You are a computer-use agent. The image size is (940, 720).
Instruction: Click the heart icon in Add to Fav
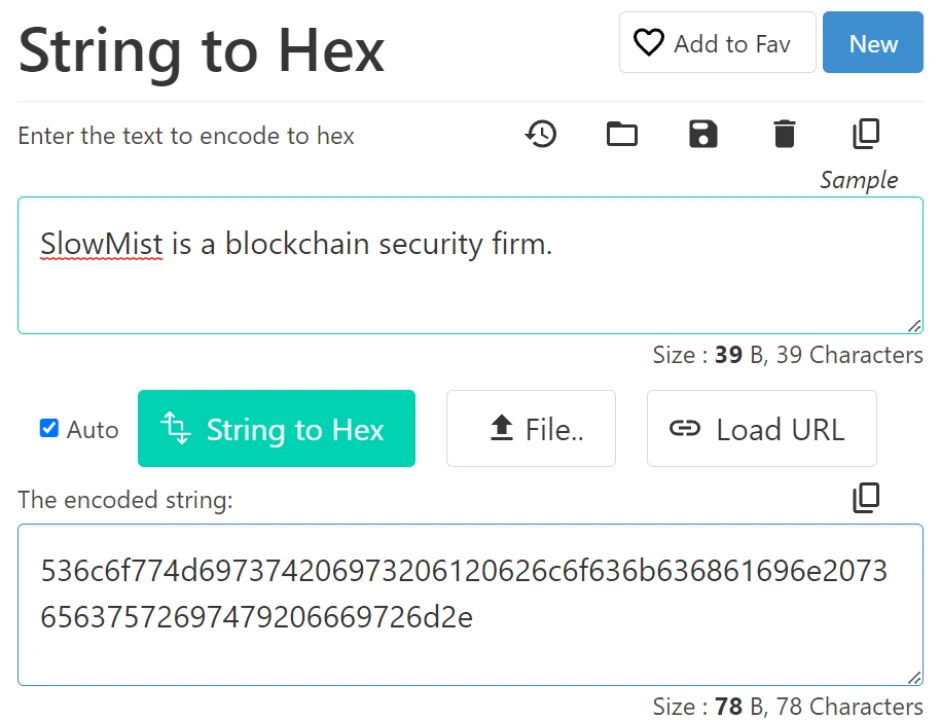click(x=649, y=43)
